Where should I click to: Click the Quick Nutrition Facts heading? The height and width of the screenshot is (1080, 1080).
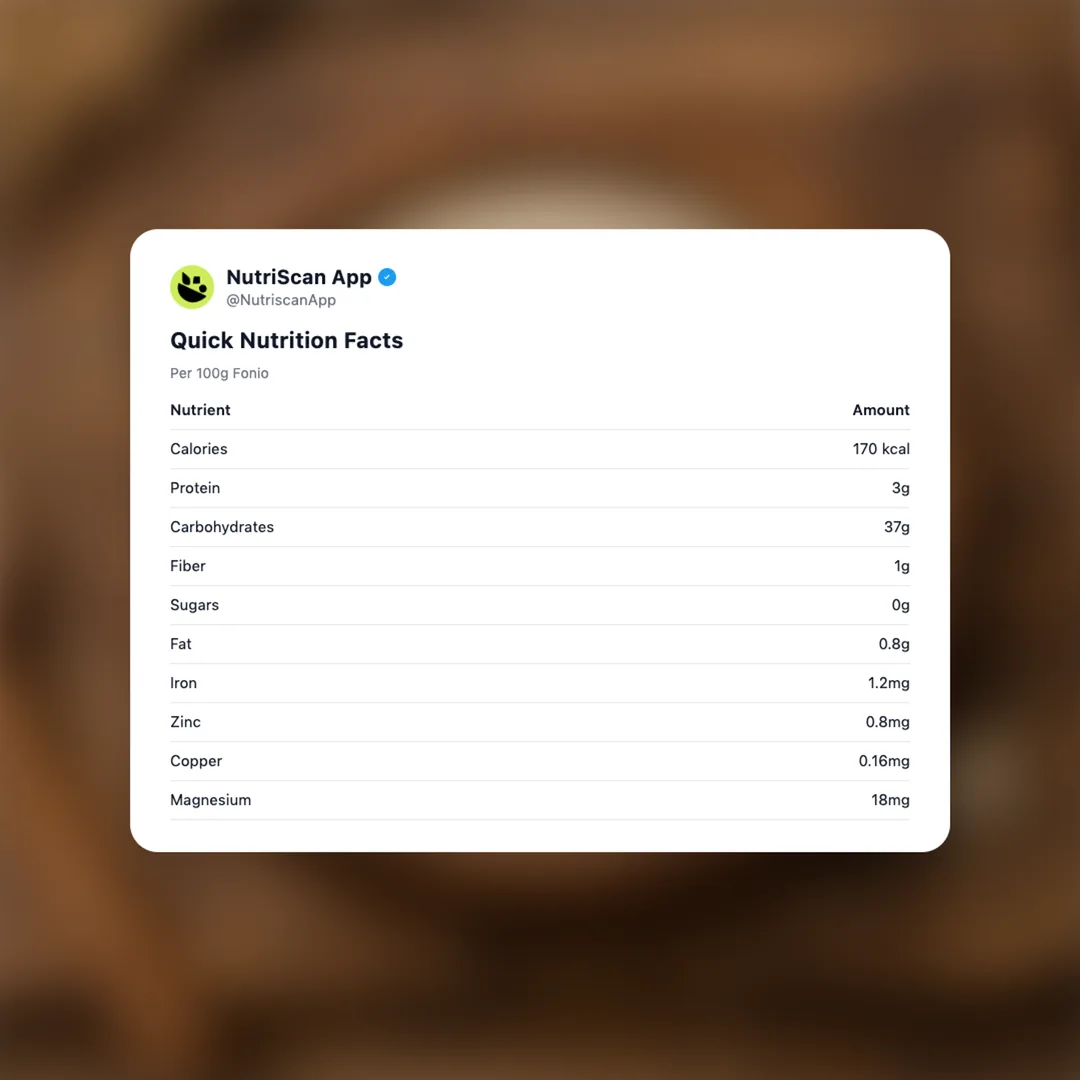coord(286,340)
